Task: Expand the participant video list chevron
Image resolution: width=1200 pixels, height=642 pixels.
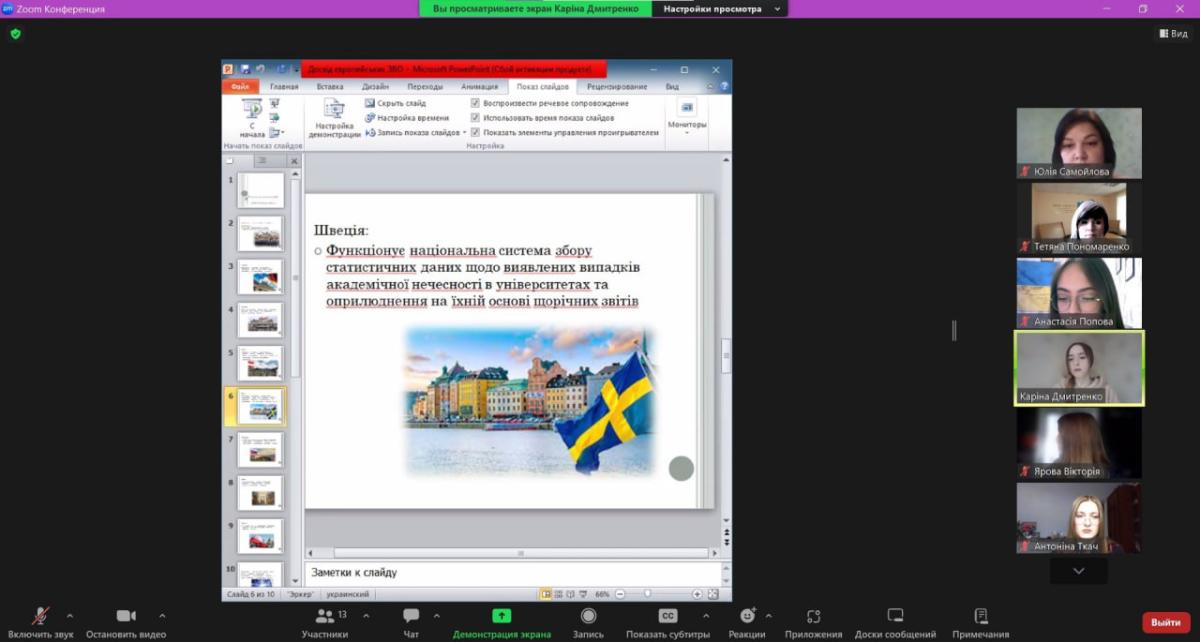Action: 1078,570
